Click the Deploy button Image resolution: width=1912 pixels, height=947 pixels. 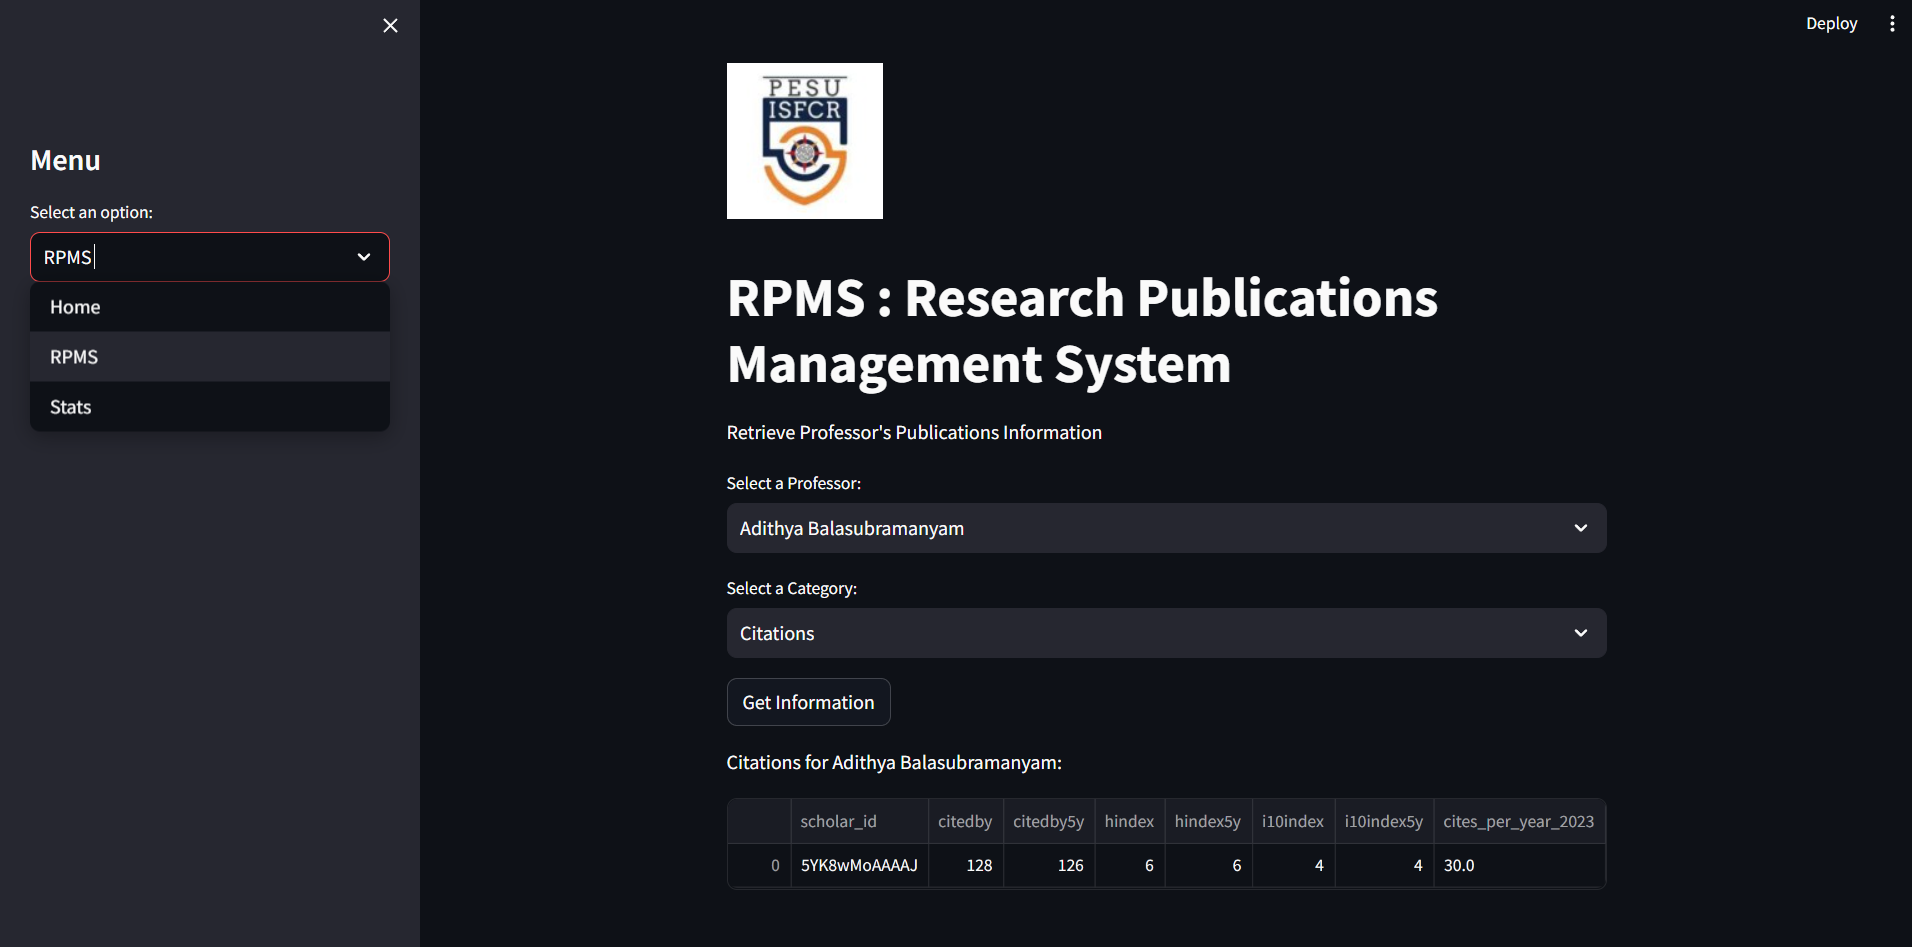1830,24
